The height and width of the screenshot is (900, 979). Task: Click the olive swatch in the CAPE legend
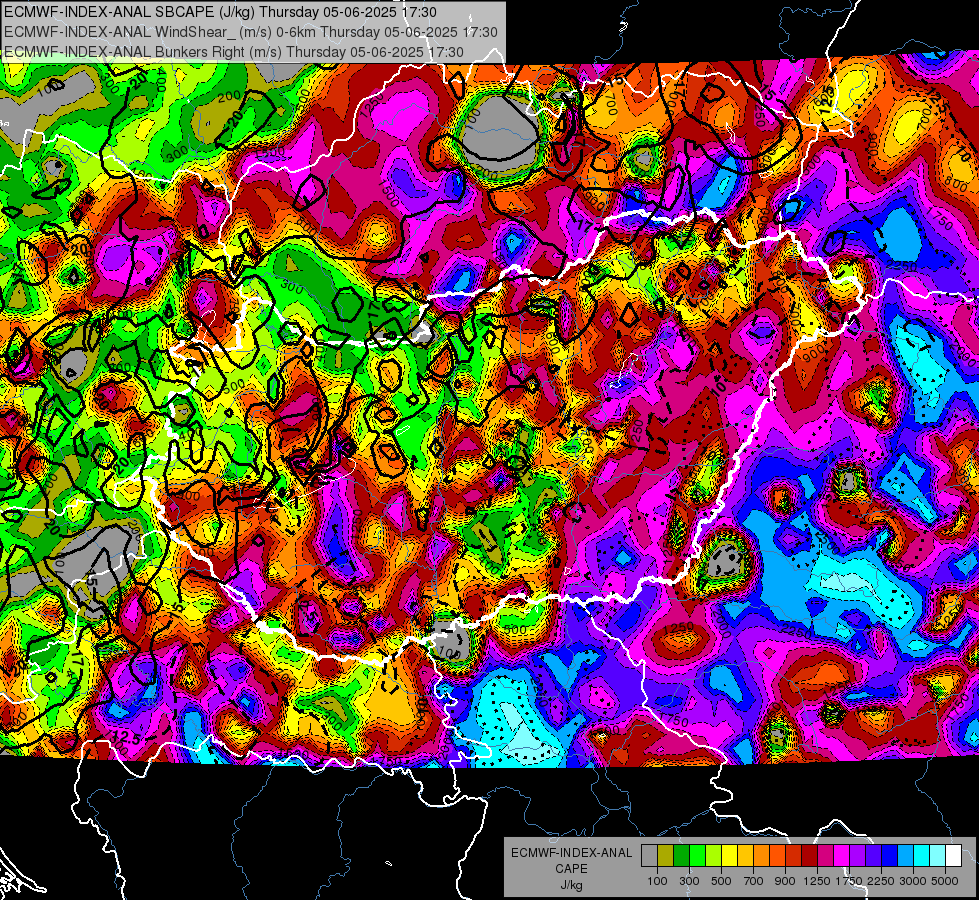pyautogui.click(x=666, y=856)
